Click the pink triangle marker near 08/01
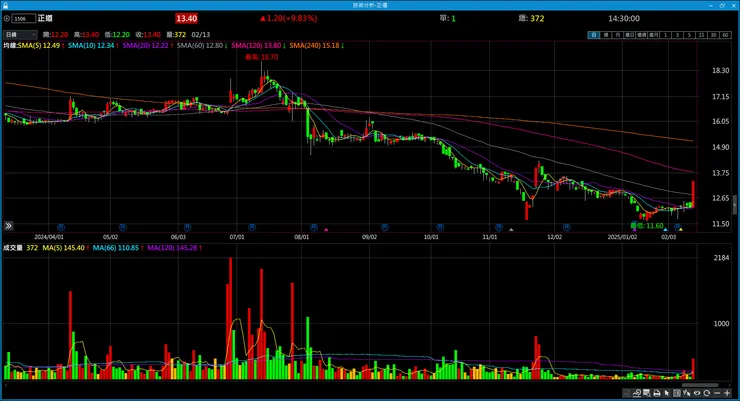The image size is (740, 401). [326, 230]
